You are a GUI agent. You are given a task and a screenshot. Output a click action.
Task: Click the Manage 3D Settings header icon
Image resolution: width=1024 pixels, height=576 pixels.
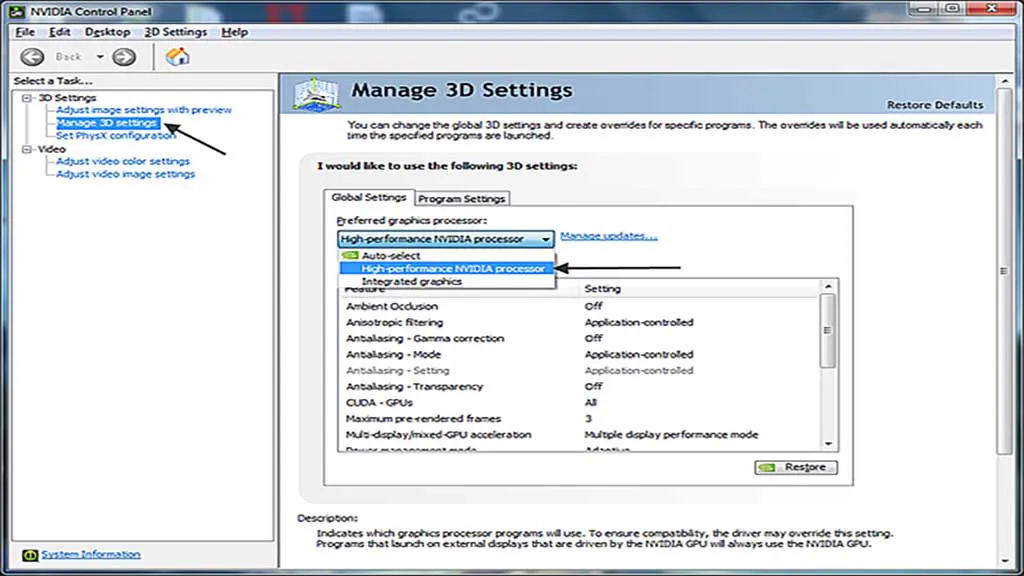[x=317, y=94]
